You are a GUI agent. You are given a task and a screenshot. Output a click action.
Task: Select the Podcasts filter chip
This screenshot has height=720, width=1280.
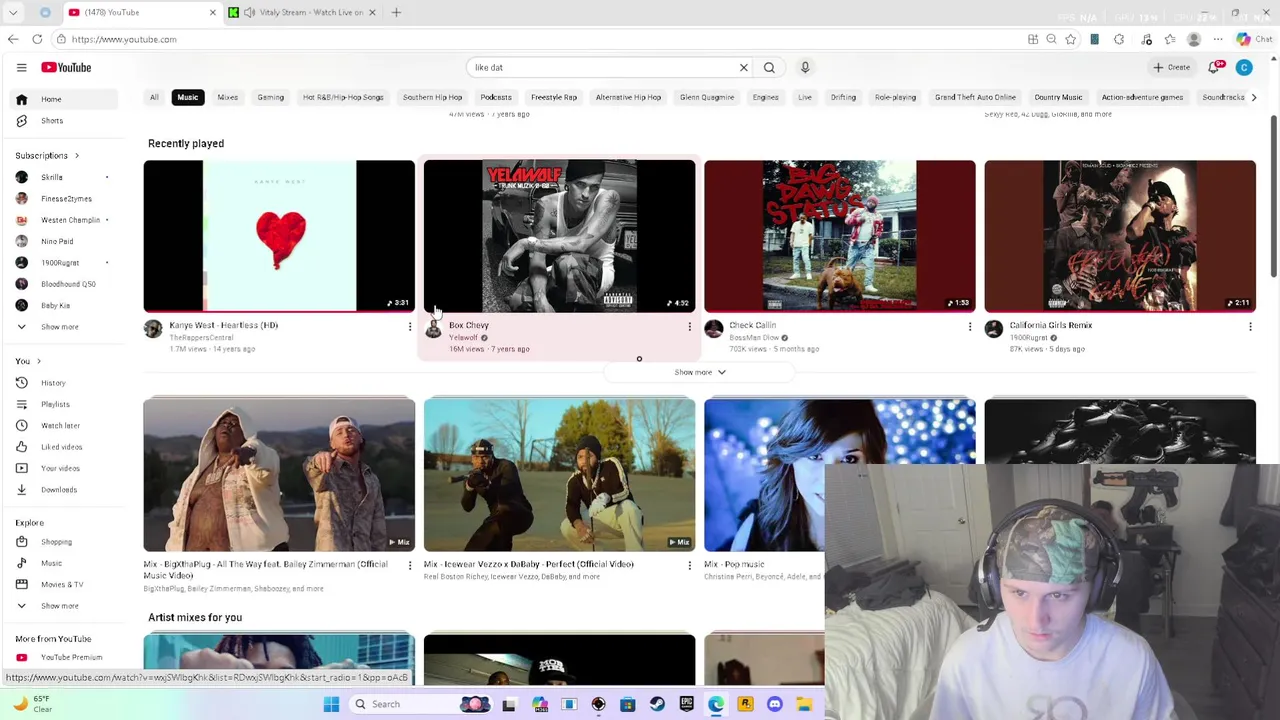[x=496, y=97]
